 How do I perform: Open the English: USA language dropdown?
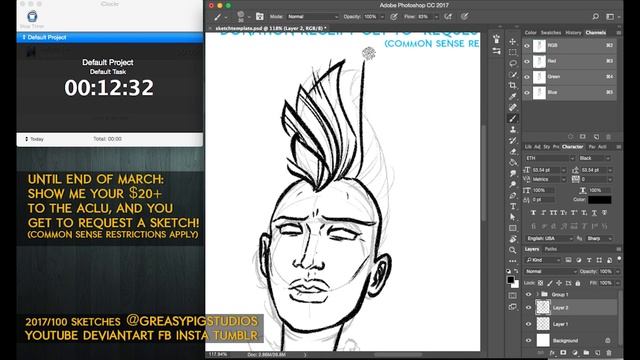click(x=549, y=238)
